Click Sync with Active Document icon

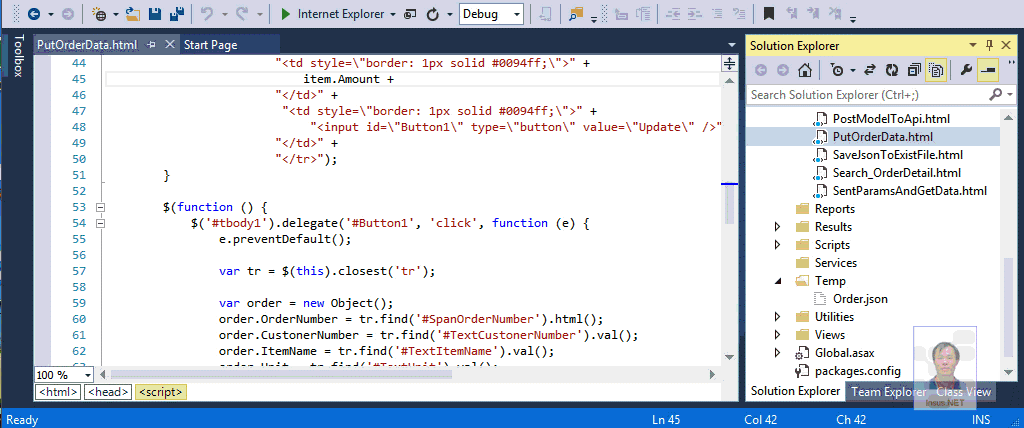(870, 70)
